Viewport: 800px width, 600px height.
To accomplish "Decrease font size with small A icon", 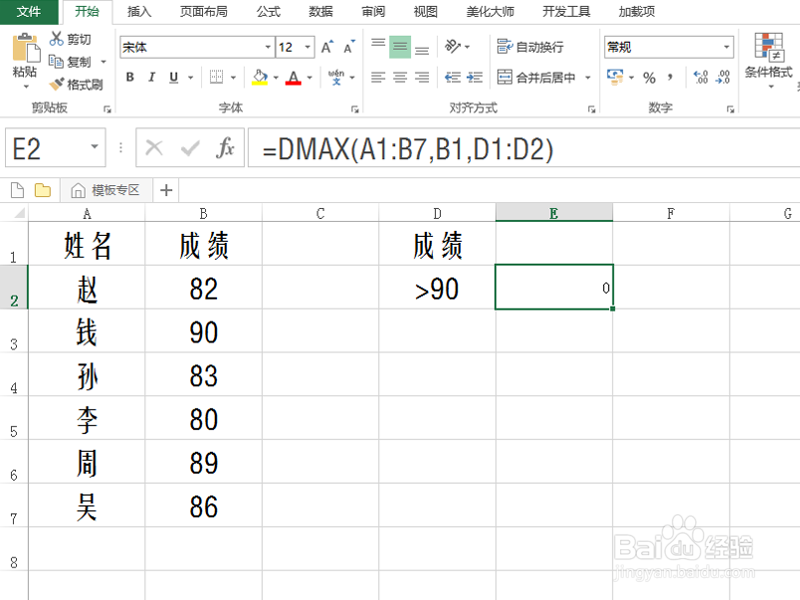I will click(x=349, y=47).
